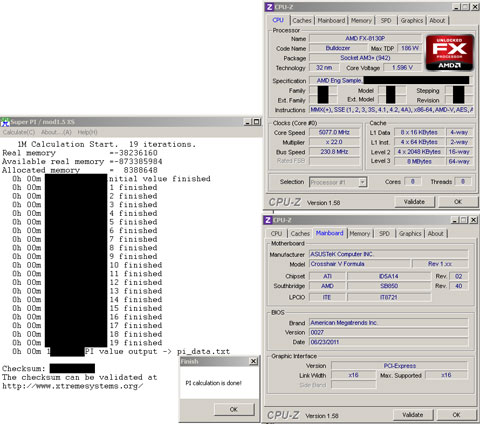Click OK in the bottom CPU-Z window
Viewport: 480px width, 424px height.
[456, 415]
